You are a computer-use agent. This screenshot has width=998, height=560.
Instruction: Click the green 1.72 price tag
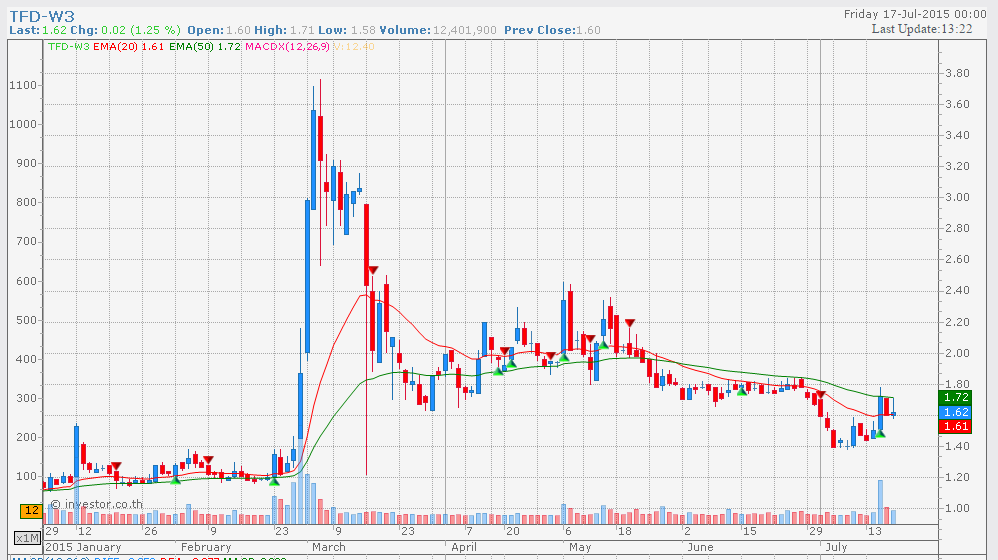pos(955,397)
